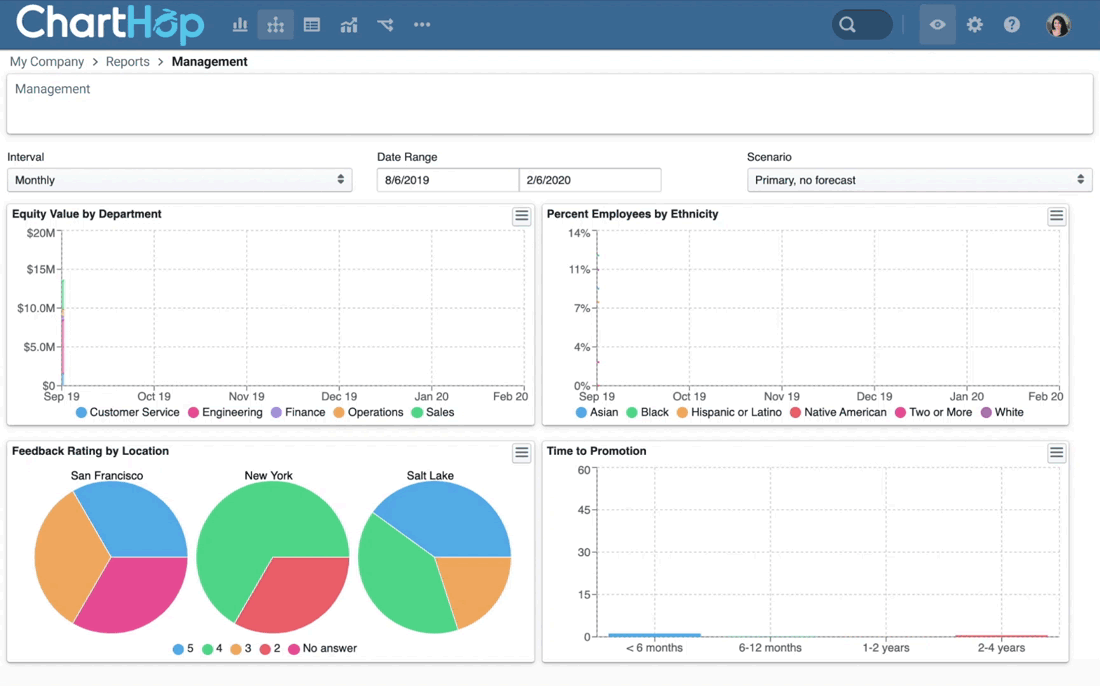1100x686 pixels.
Task: Open the Equity Value by Department chart menu
Action: coord(521,215)
